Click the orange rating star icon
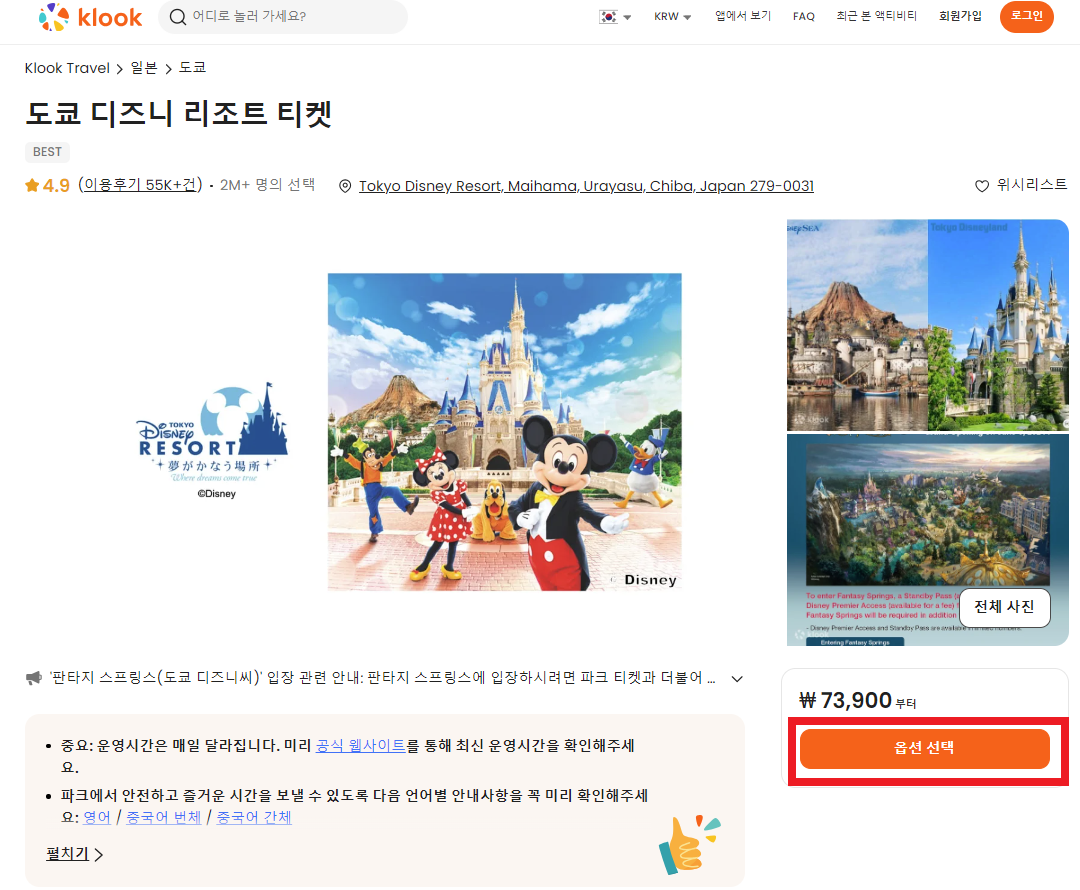Viewport: 1080px width, 890px height. coord(32,185)
